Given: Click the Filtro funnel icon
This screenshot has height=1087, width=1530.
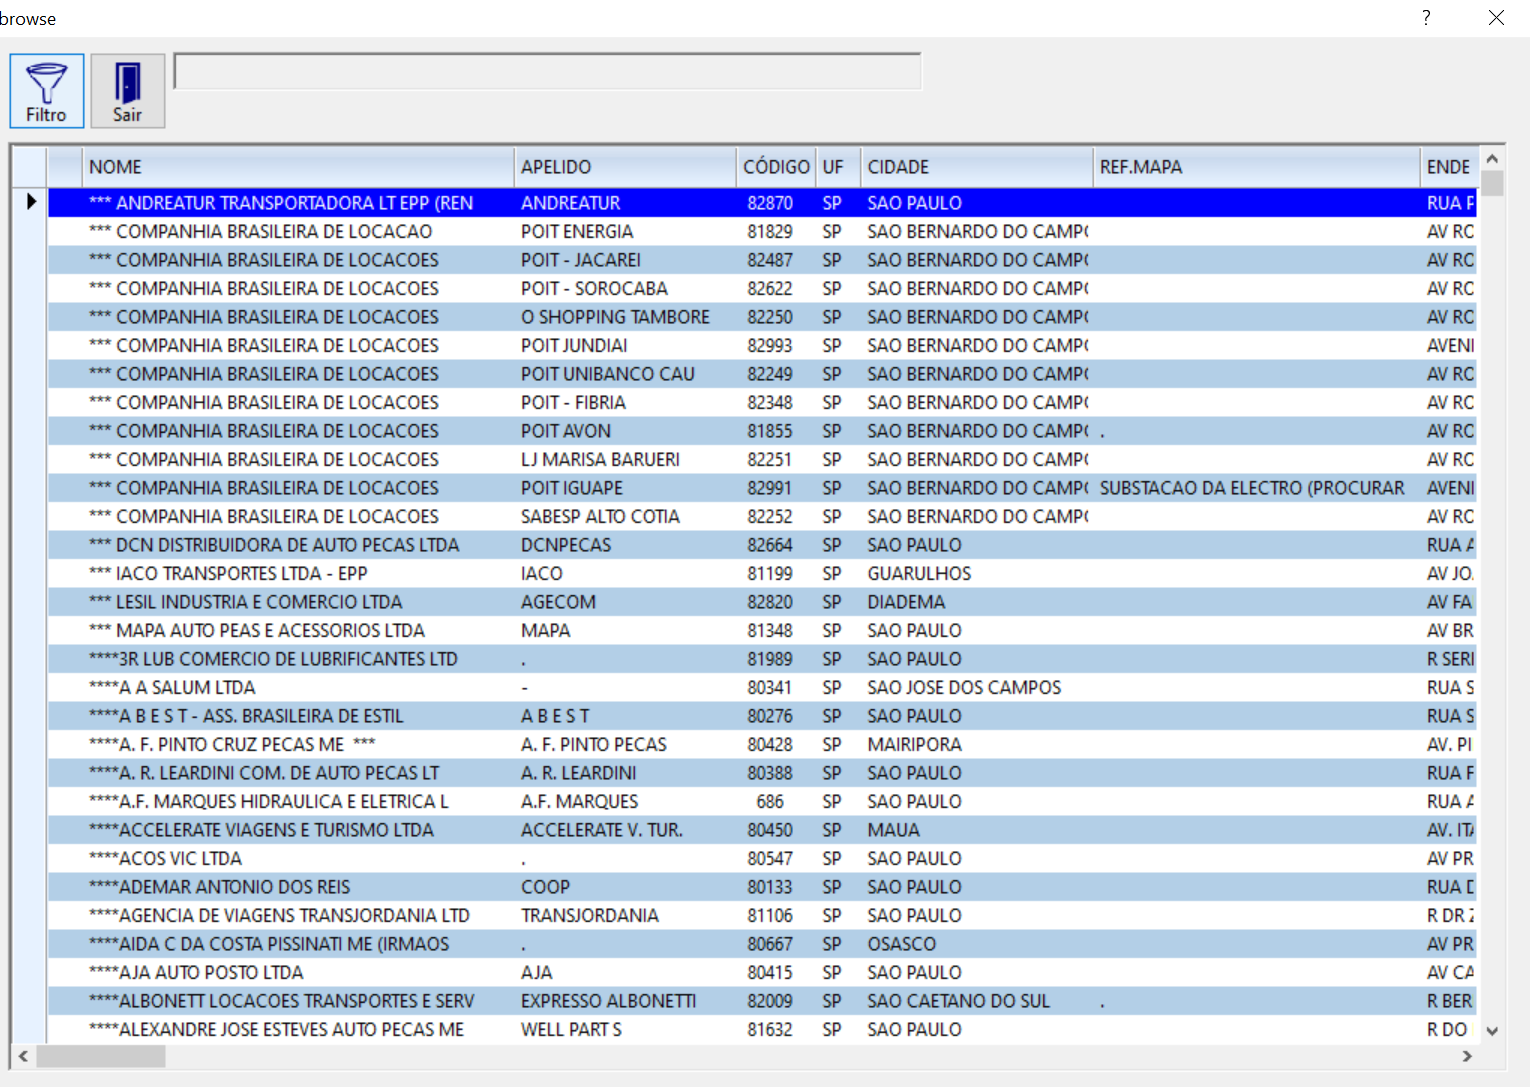Looking at the screenshot, I should click(x=46, y=83).
